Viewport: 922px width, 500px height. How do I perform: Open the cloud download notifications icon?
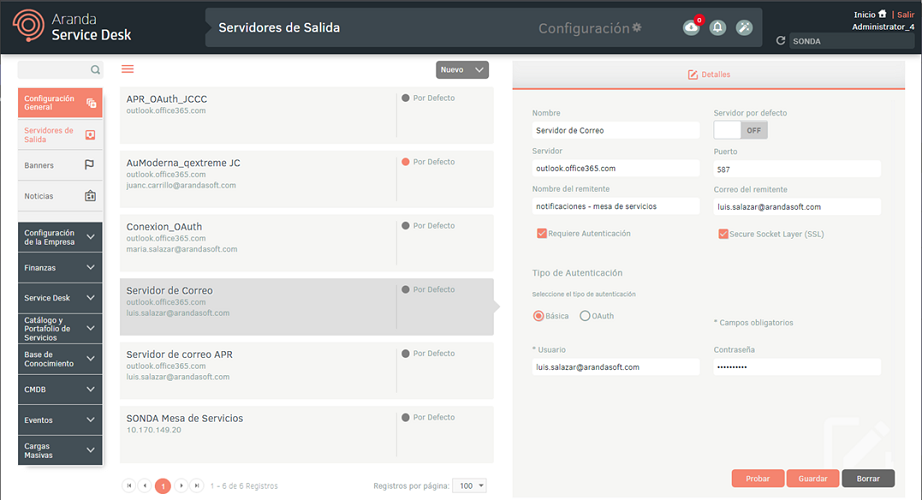pos(692,27)
